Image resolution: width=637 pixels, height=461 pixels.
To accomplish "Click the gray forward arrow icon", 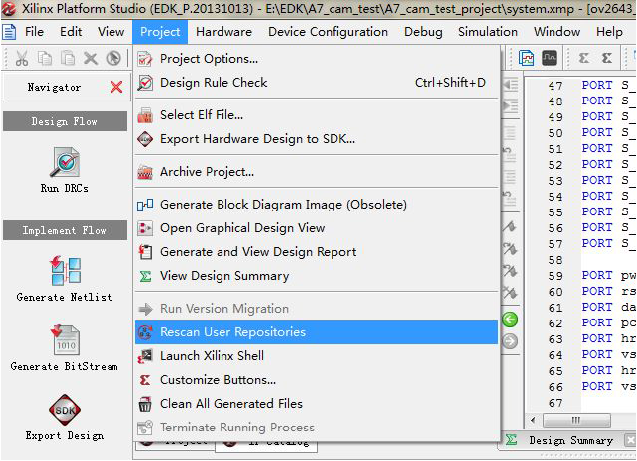I will pos(510,341).
